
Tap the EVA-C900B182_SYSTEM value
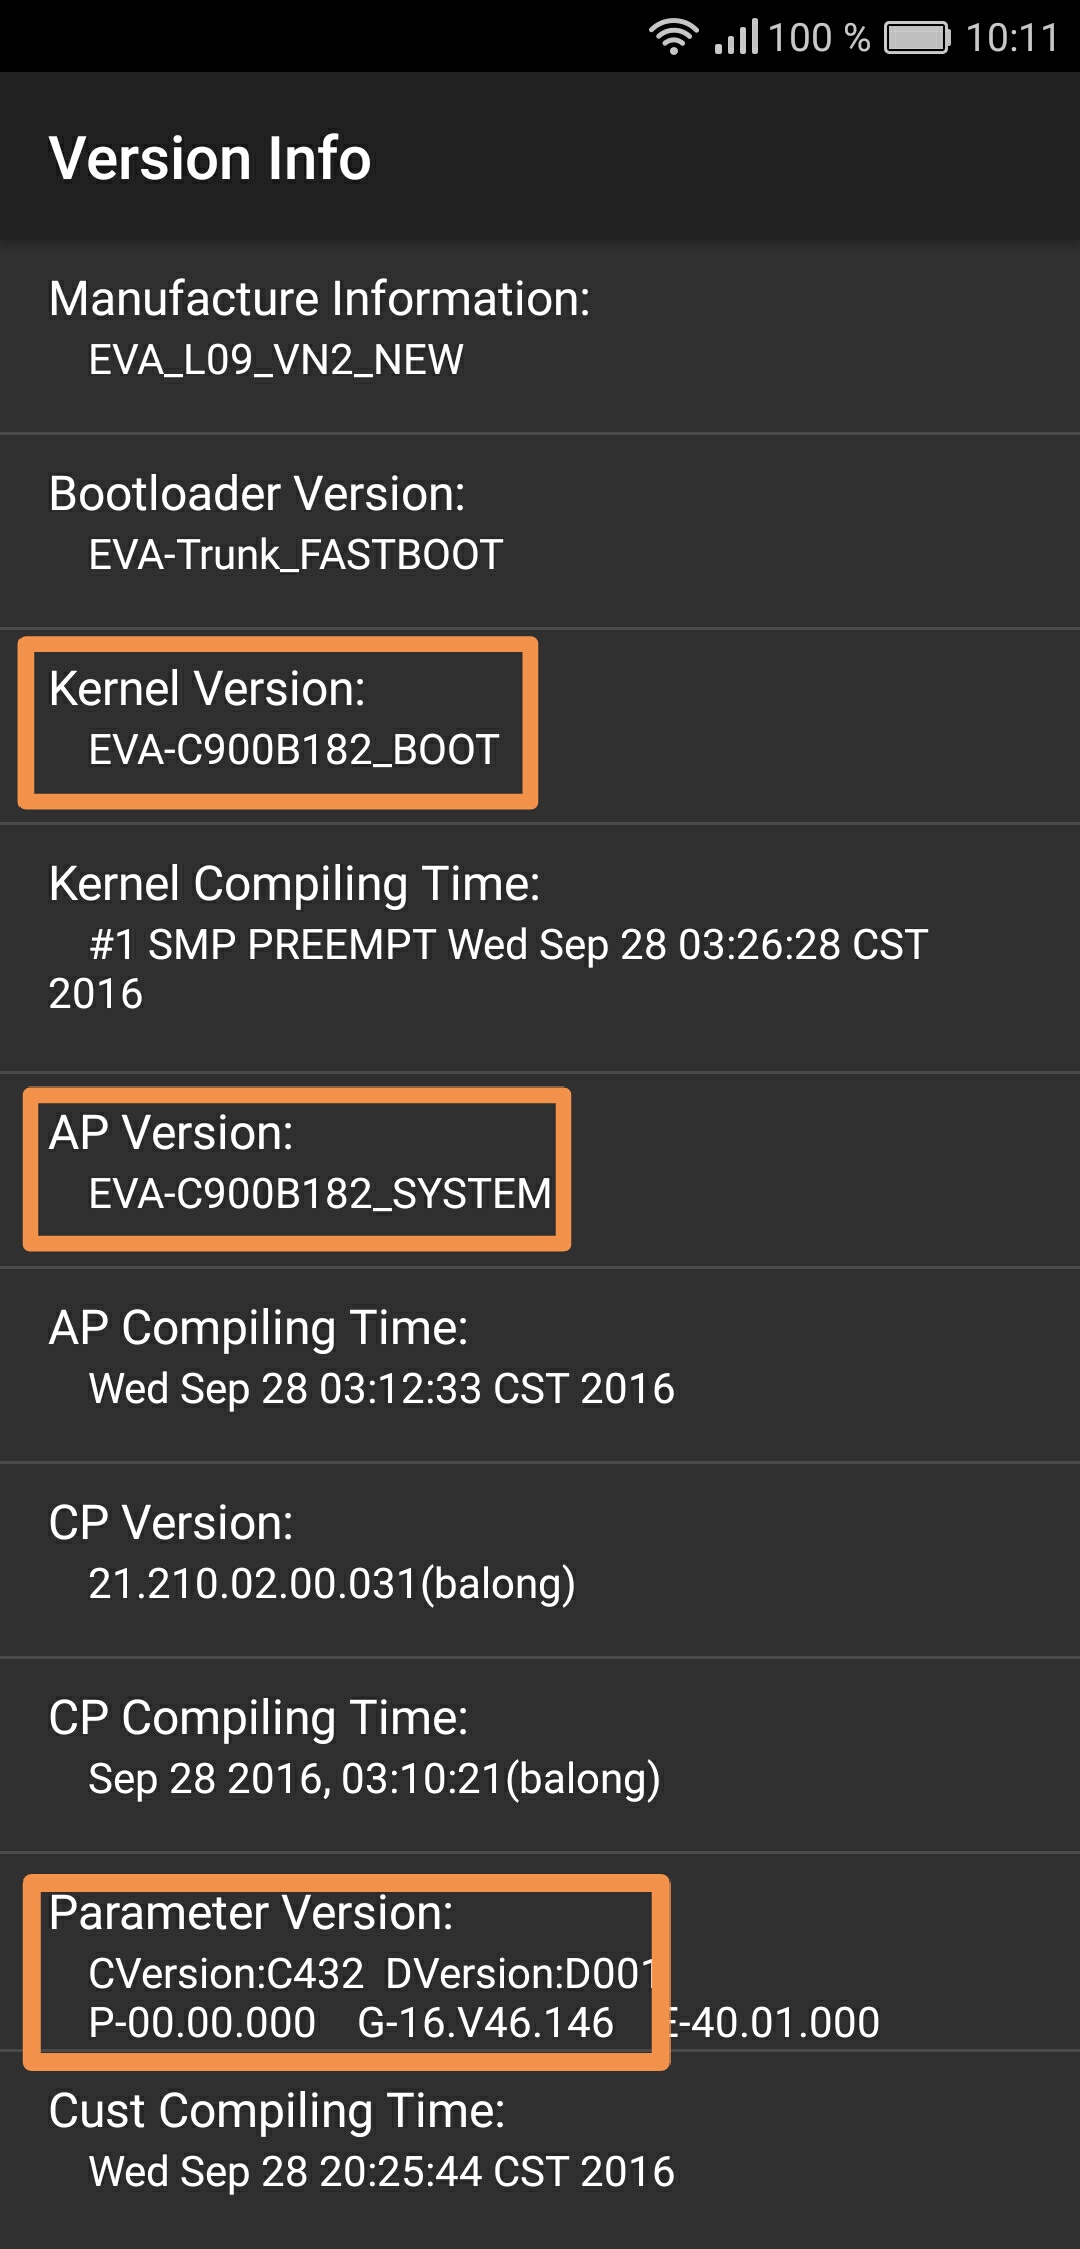[320, 1194]
